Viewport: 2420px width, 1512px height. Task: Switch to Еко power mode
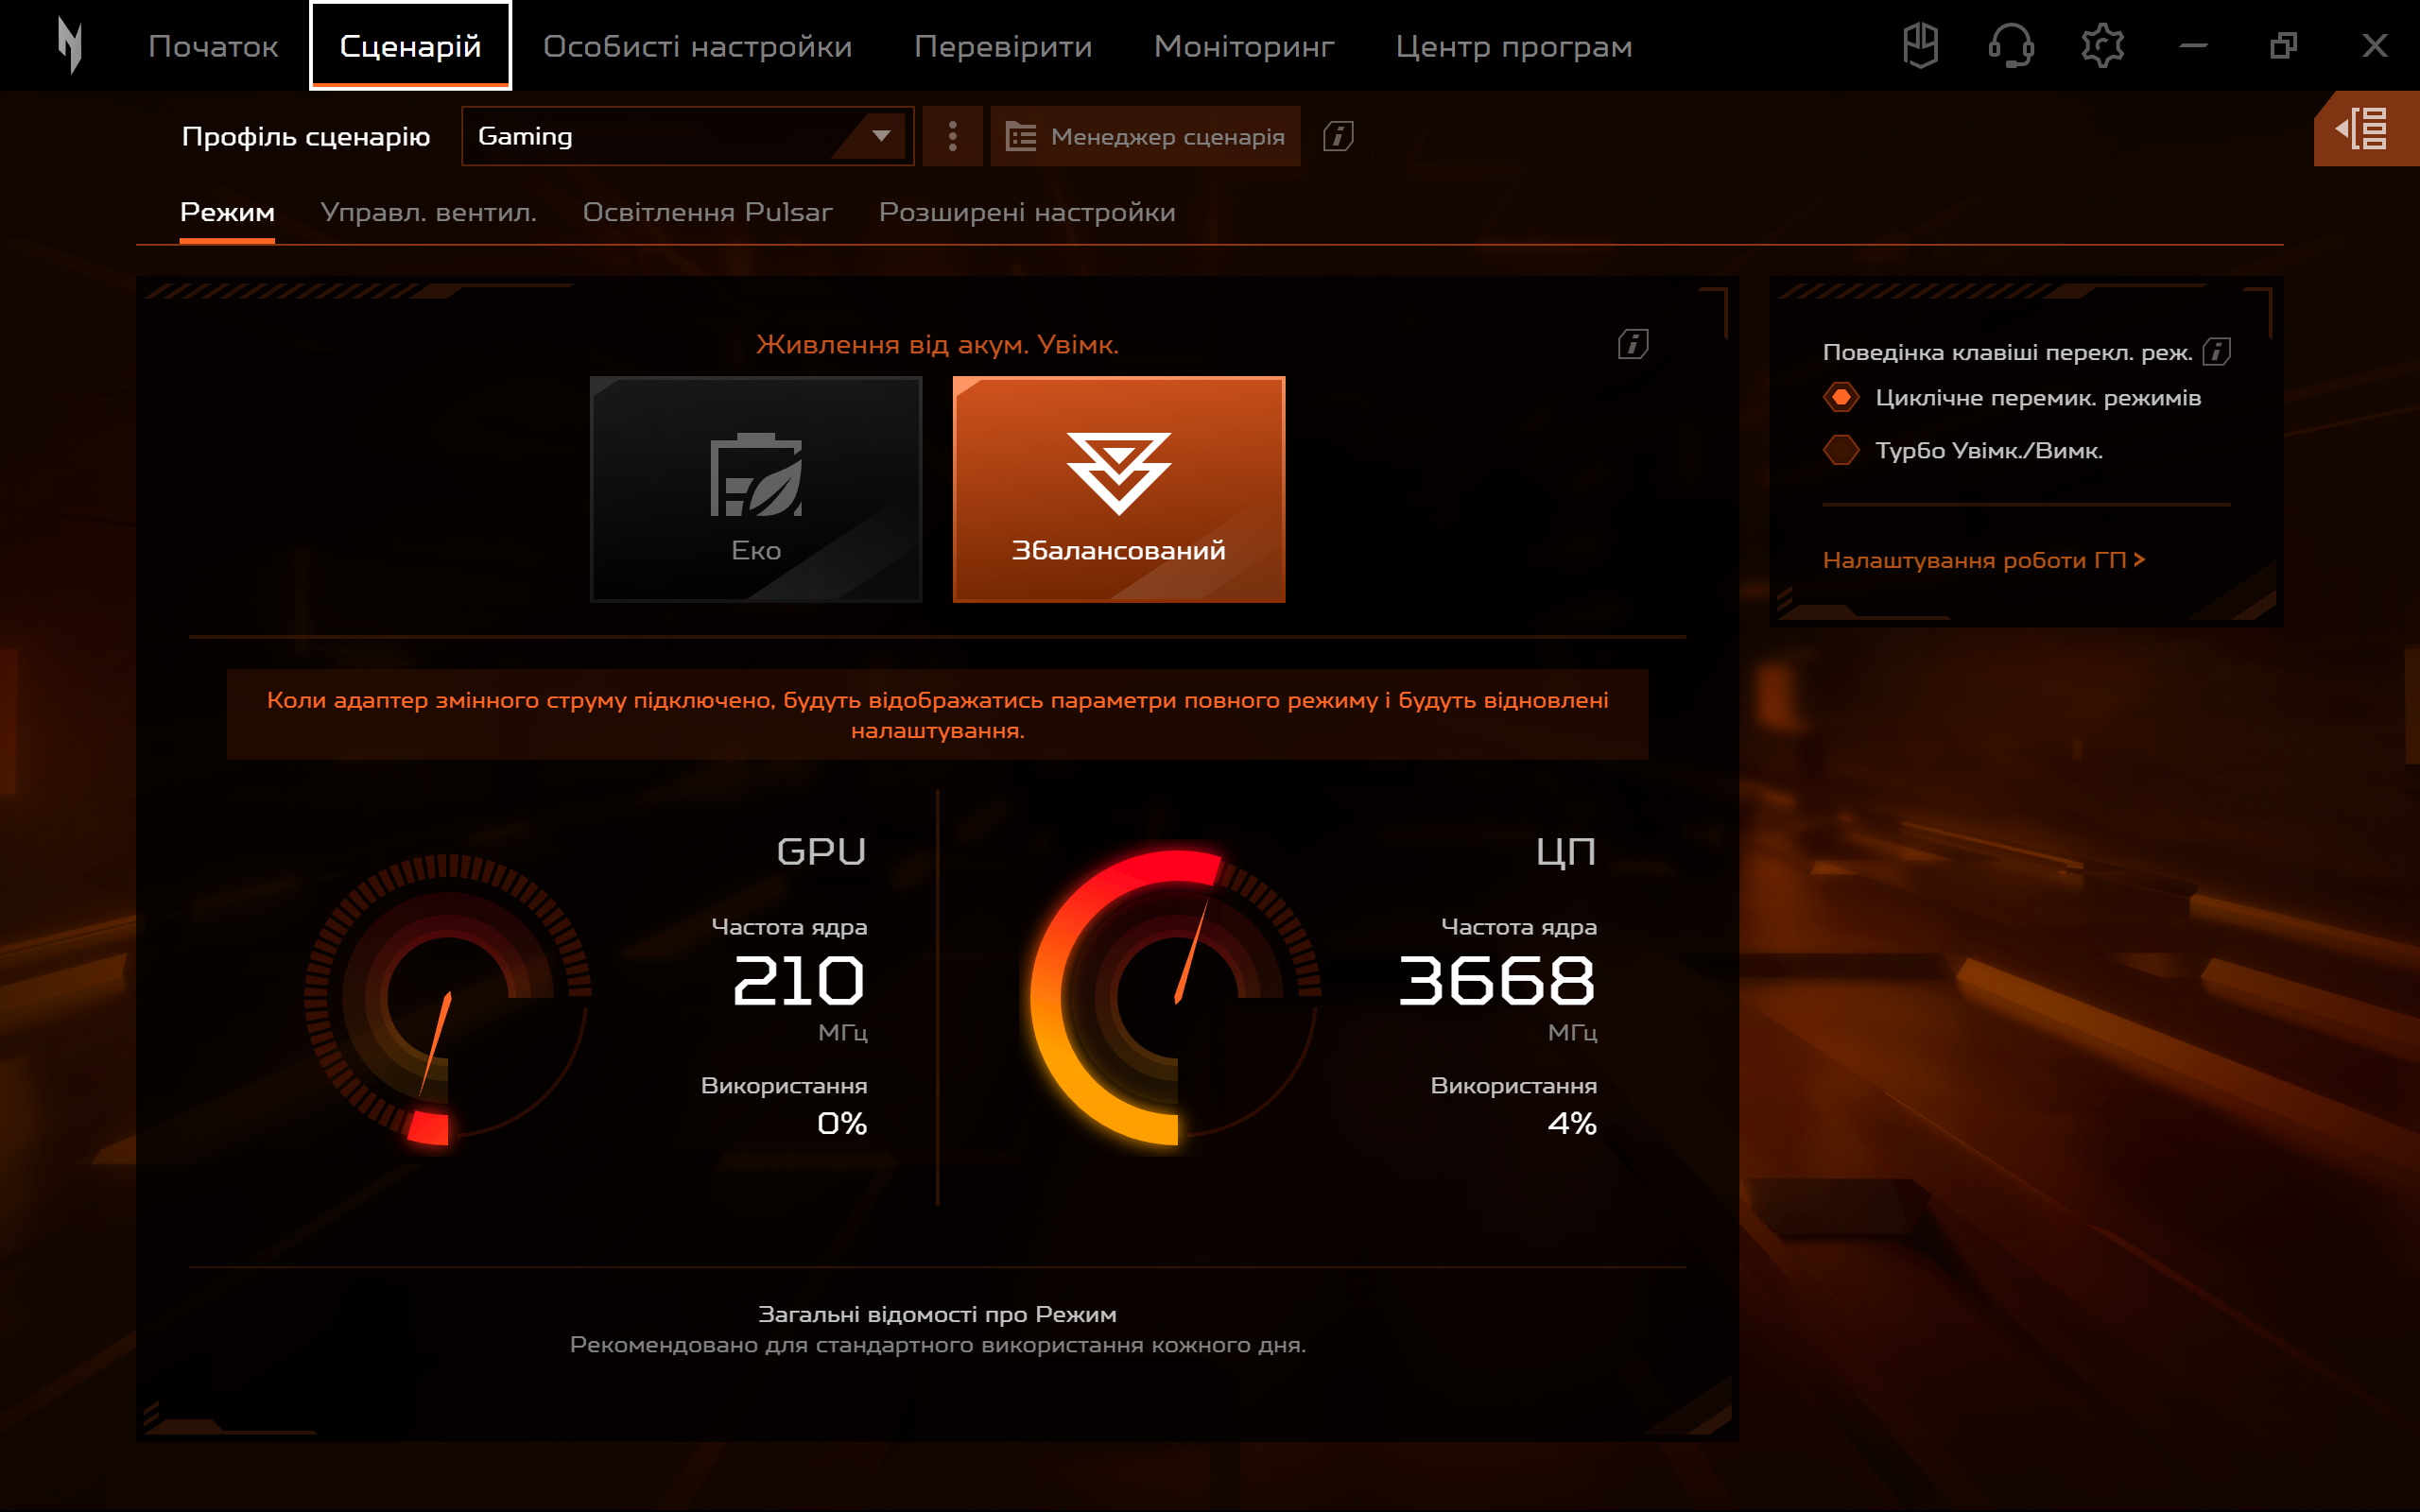click(756, 489)
